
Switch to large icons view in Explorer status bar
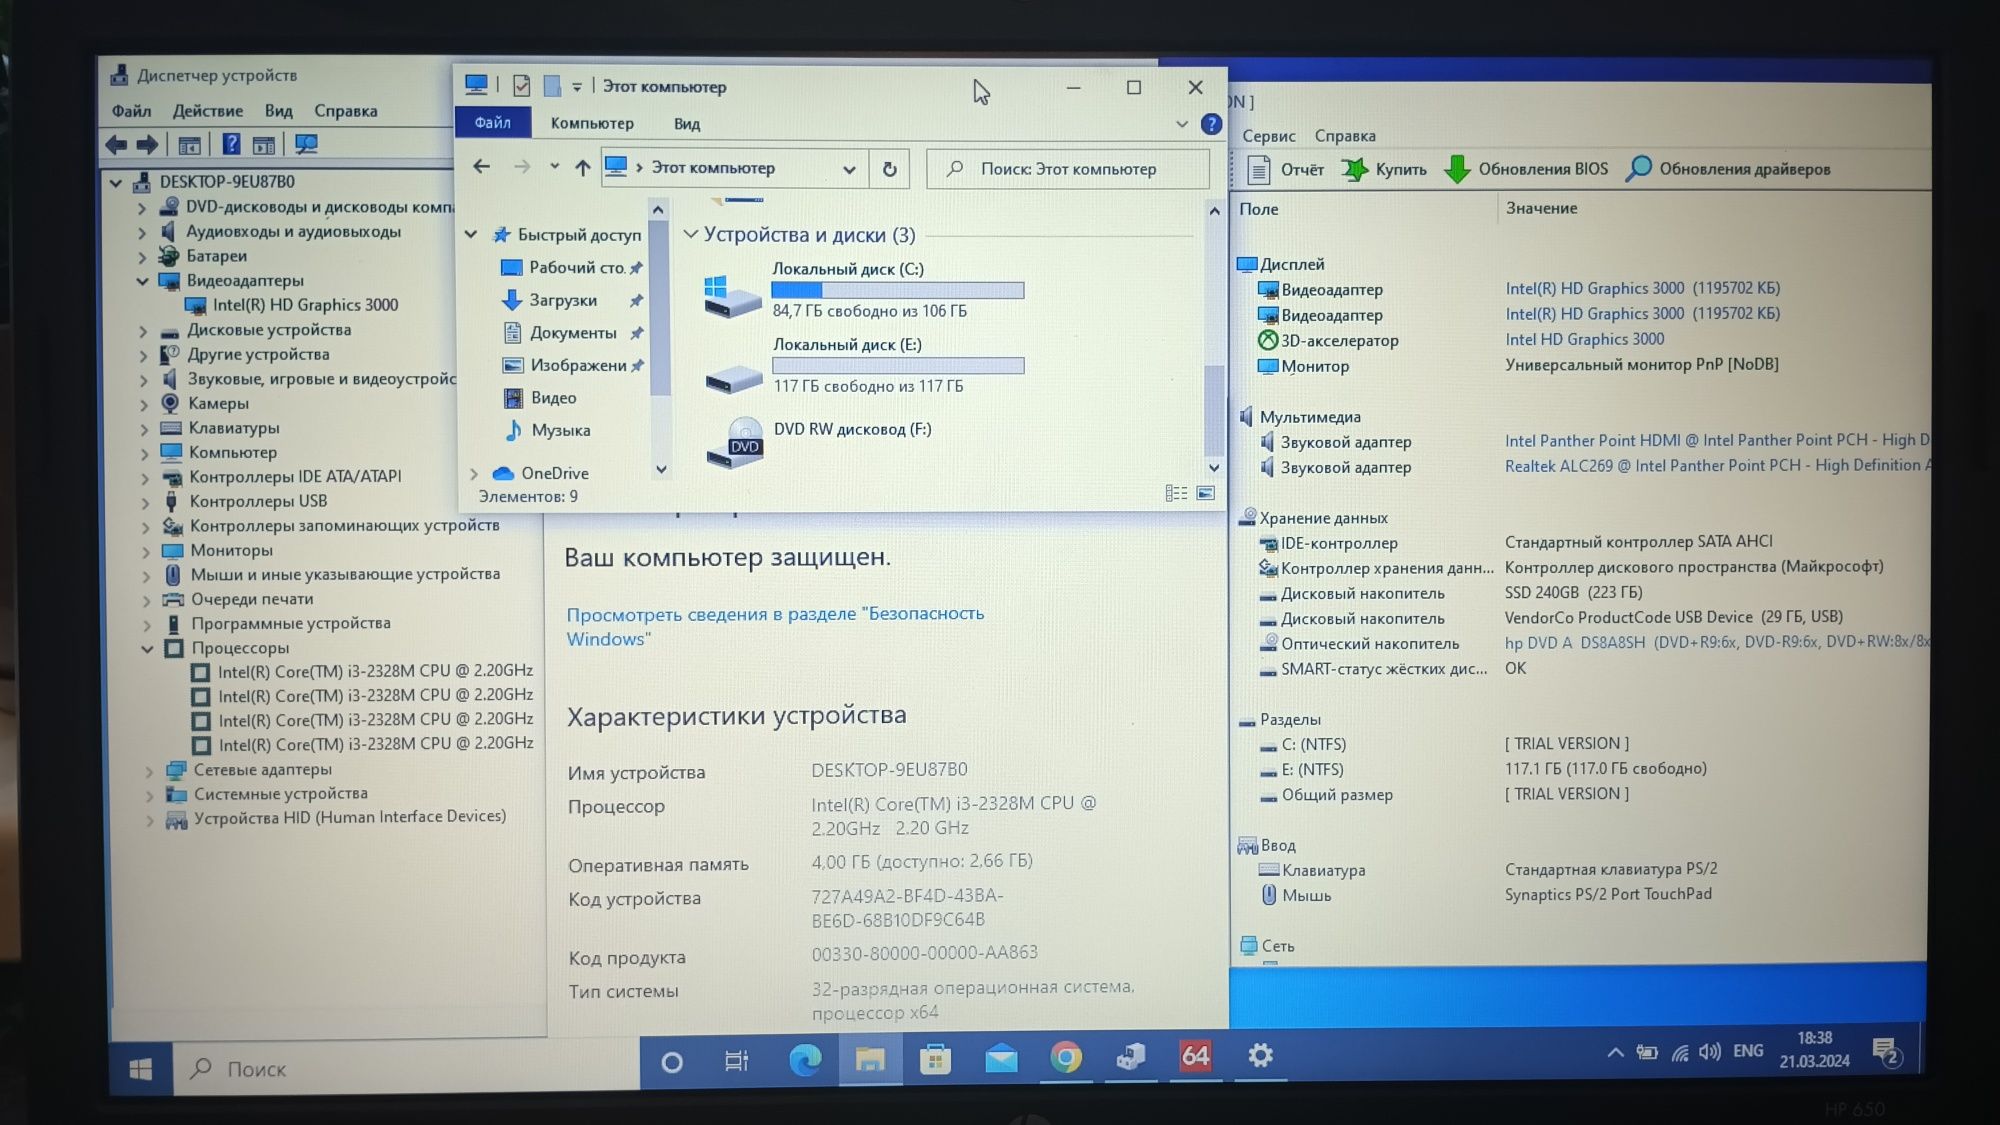(1206, 493)
